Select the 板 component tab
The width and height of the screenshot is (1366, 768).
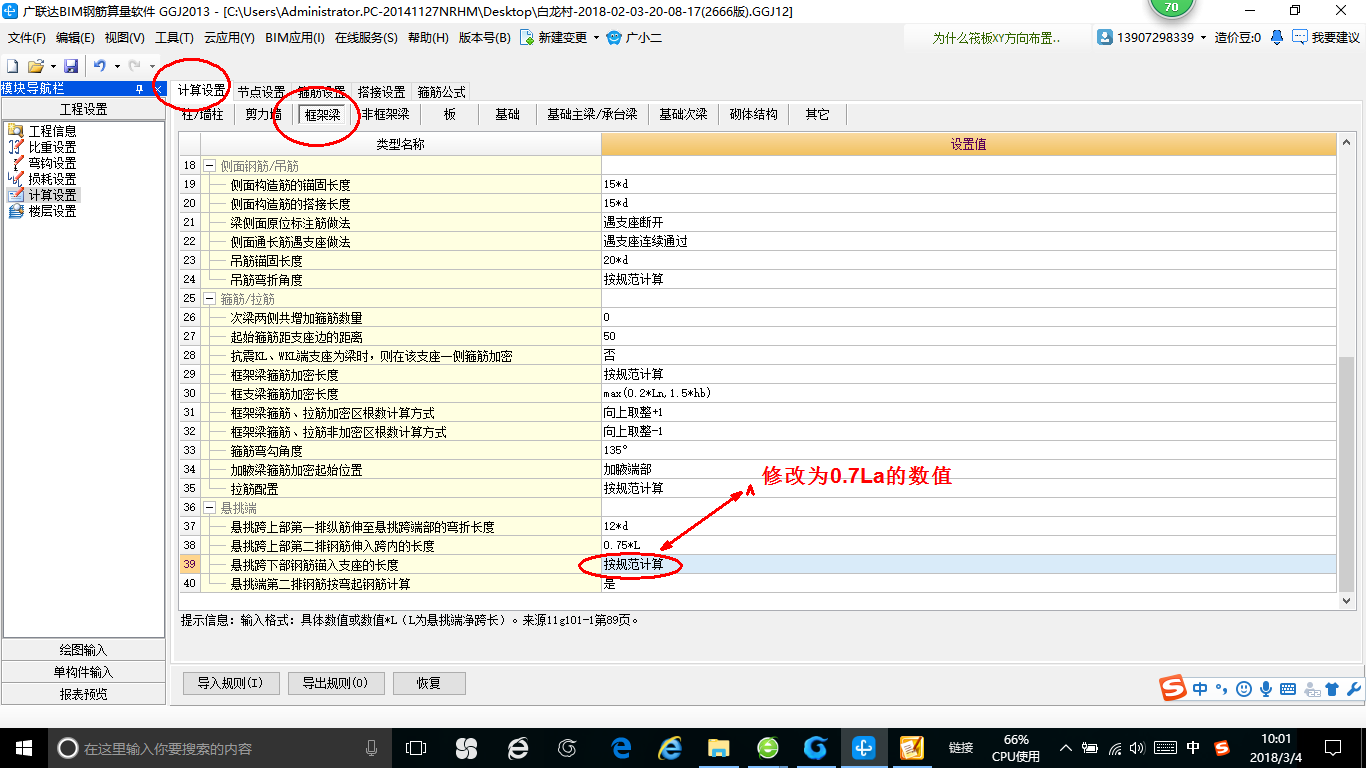[x=450, y=115]
